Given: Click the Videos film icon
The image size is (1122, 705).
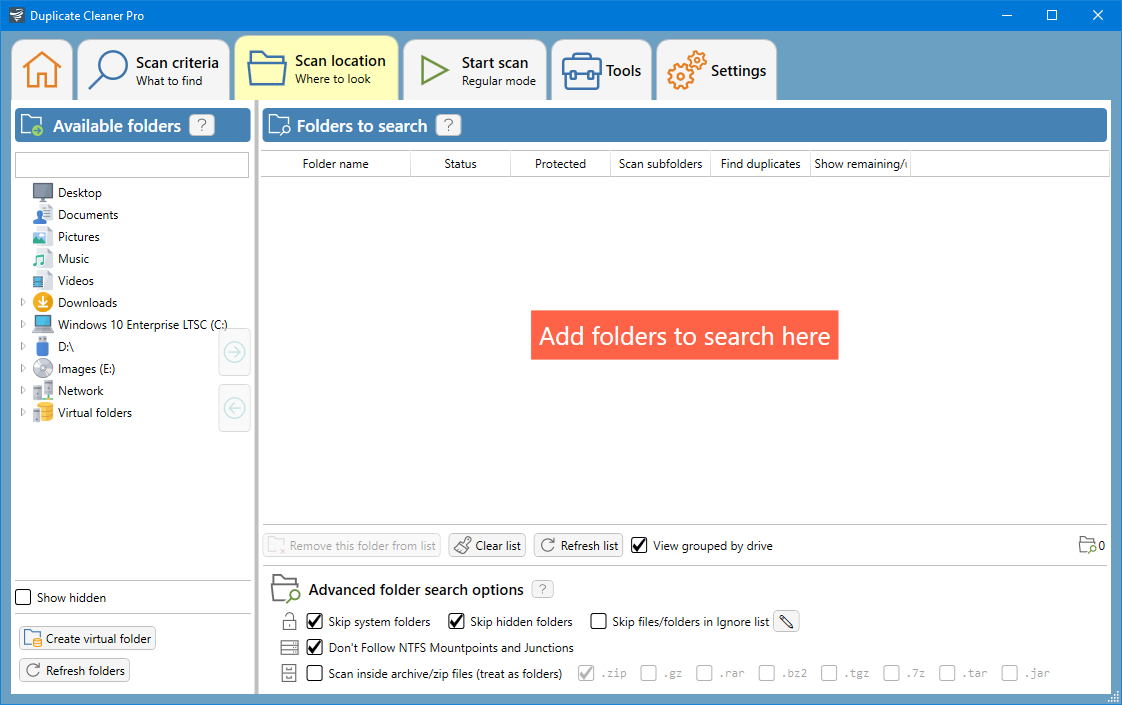Looking at the screenshot, I should click(x=43, y=281).
